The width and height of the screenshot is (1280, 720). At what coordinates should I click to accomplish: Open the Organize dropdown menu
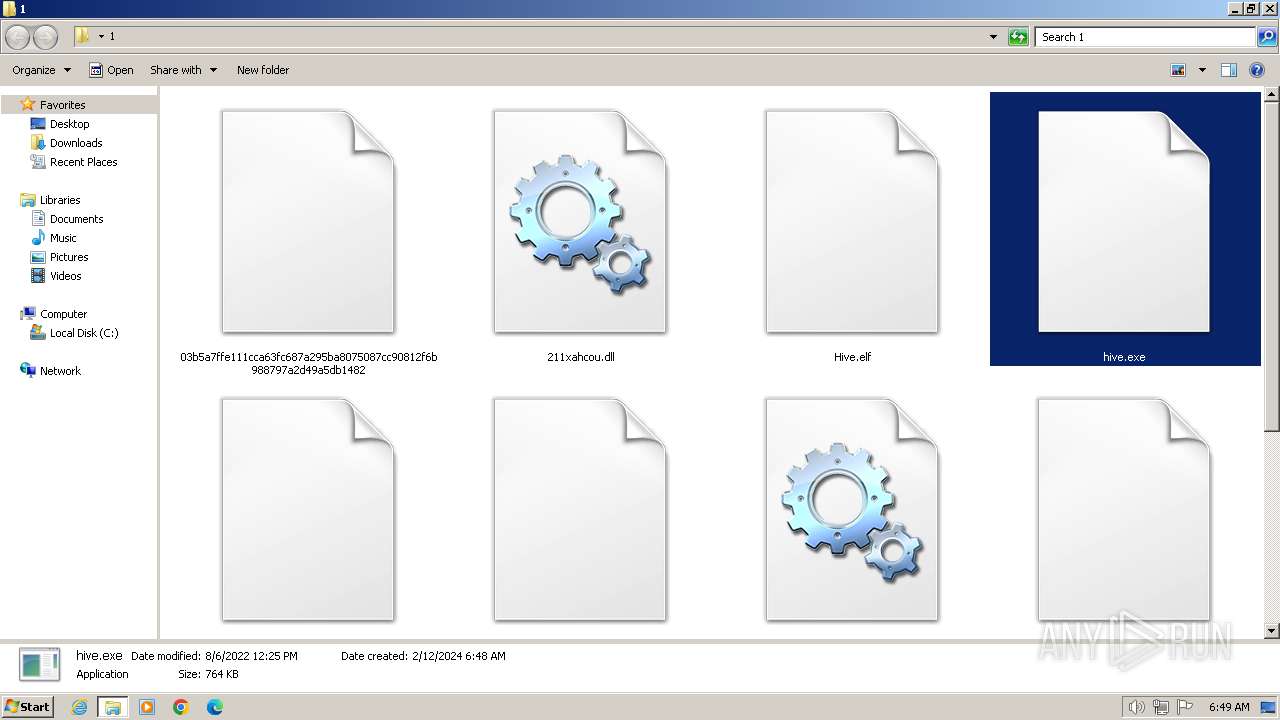tap(42, 70)
